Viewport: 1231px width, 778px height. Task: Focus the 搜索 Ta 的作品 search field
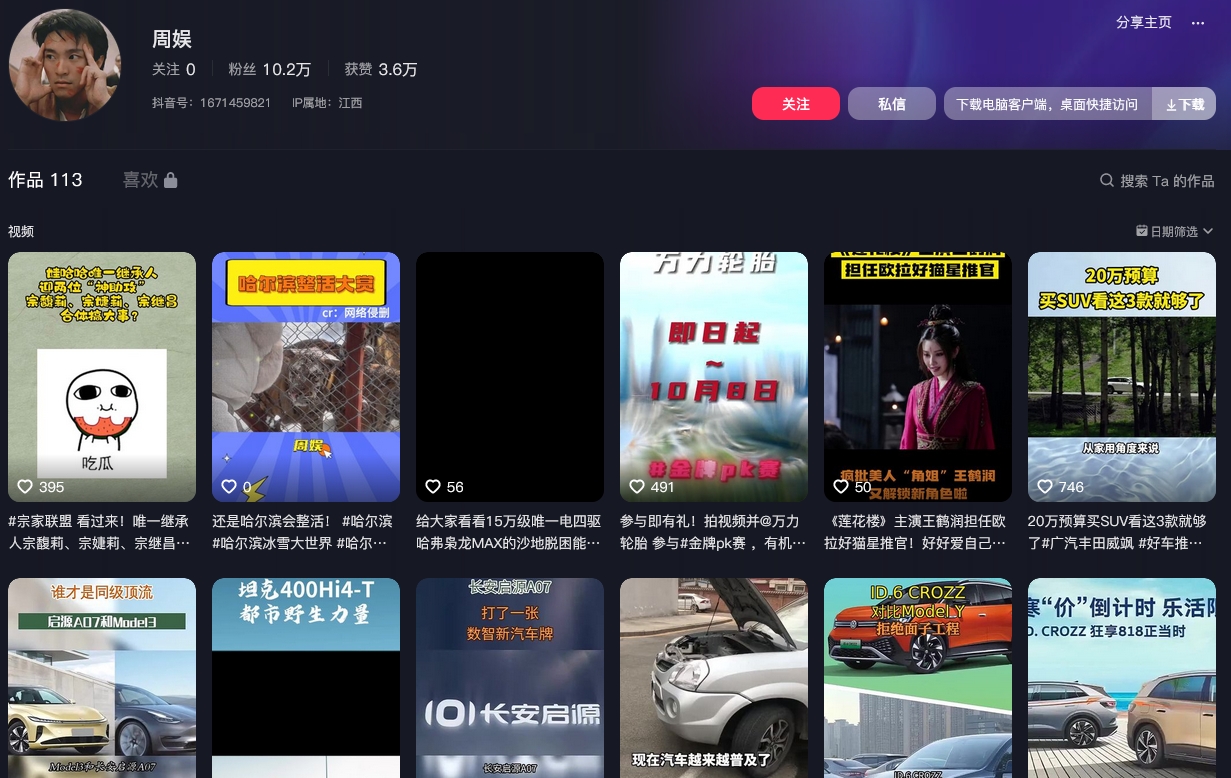[1157, 181]
